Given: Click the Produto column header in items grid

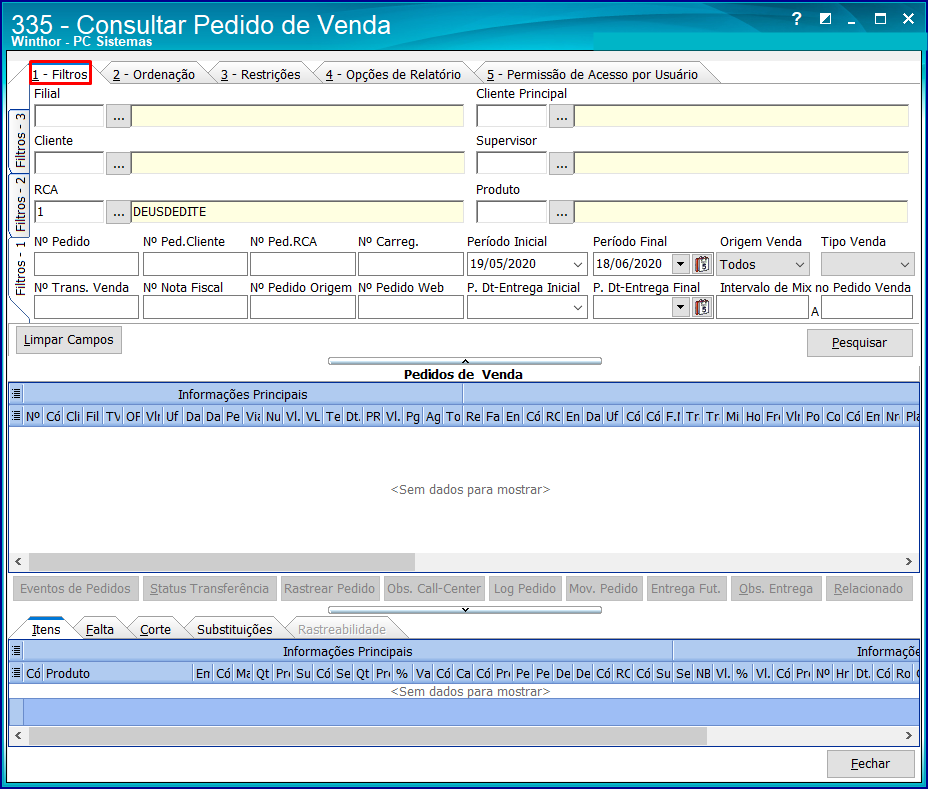Looking at the screenshot, I should click(x=118, y=673).
